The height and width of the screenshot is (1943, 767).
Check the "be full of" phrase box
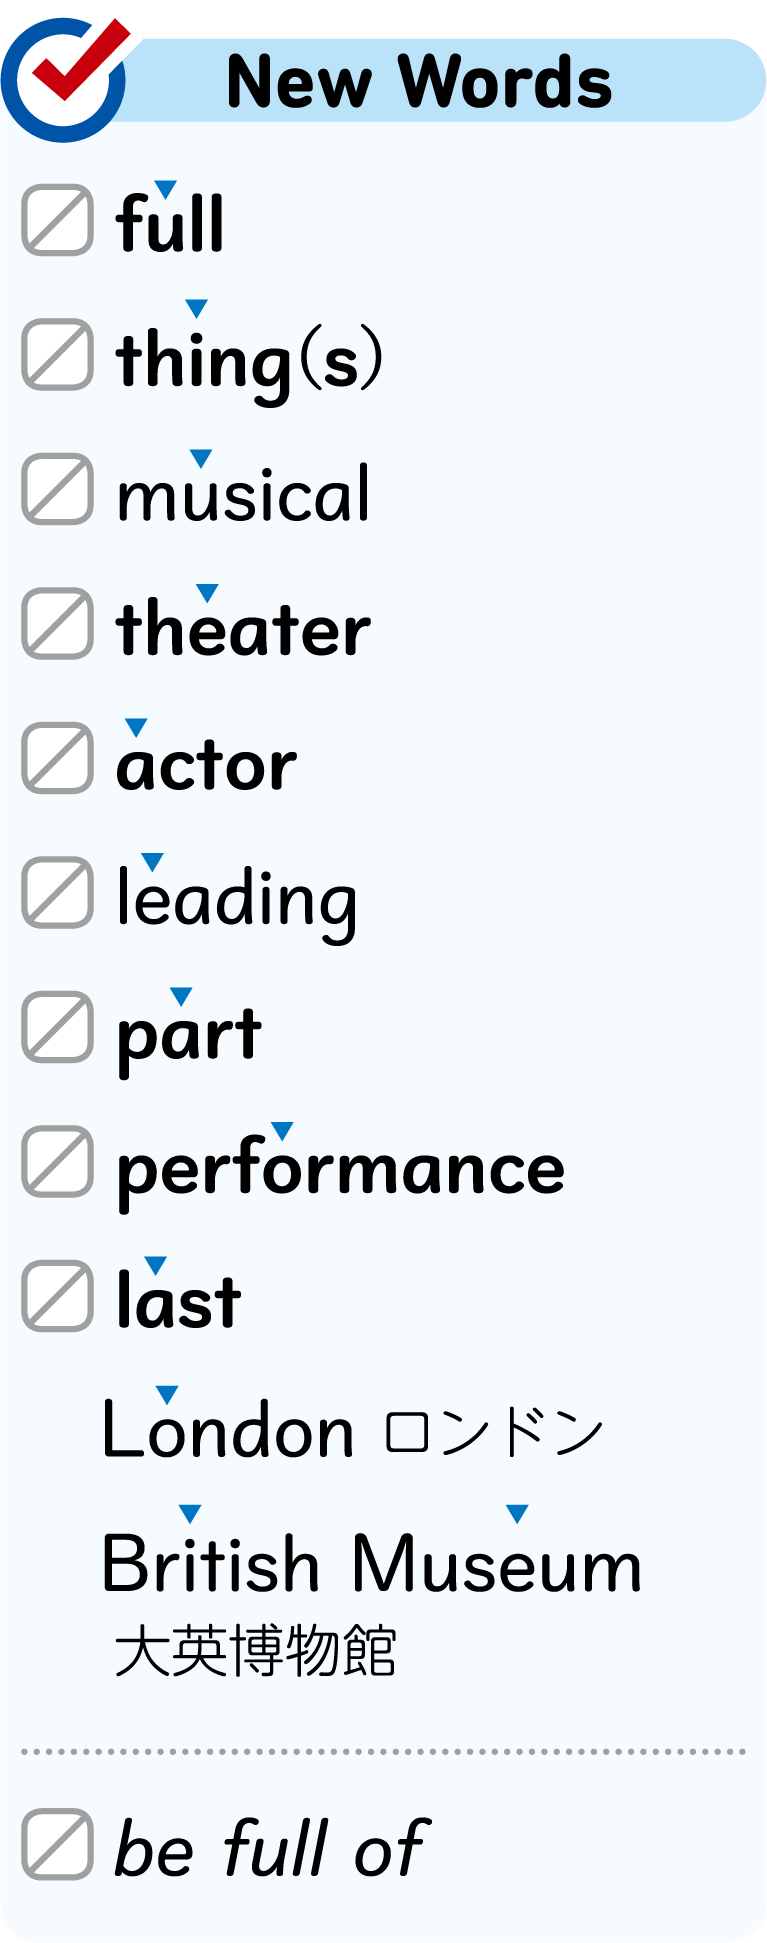pyautogui.click(x=58, y=1844)
